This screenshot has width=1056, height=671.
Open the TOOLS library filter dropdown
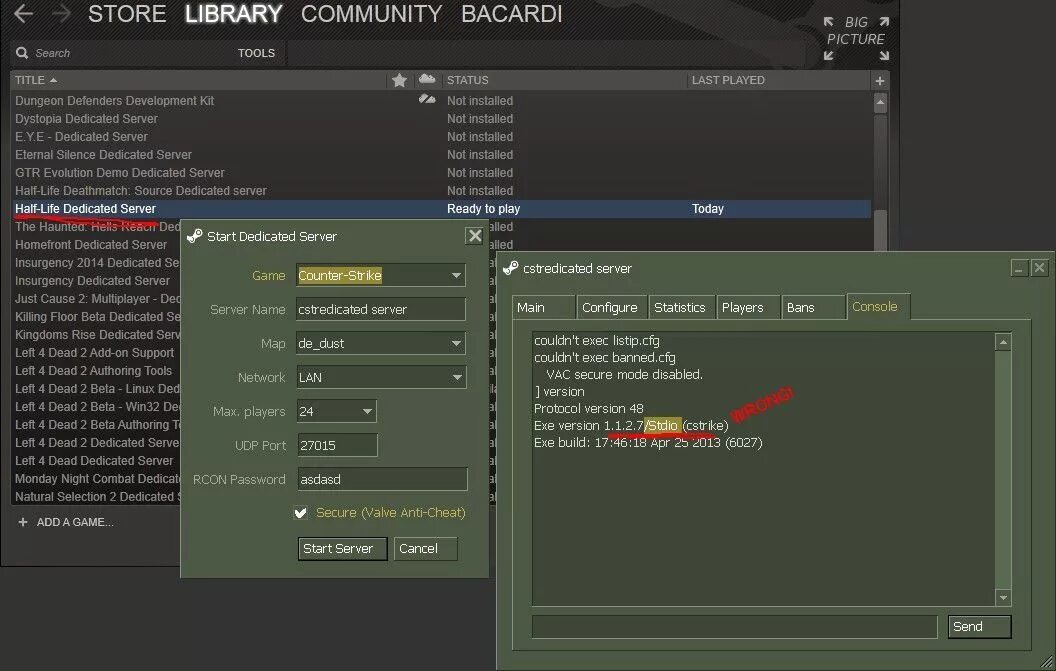pos(256,53)
